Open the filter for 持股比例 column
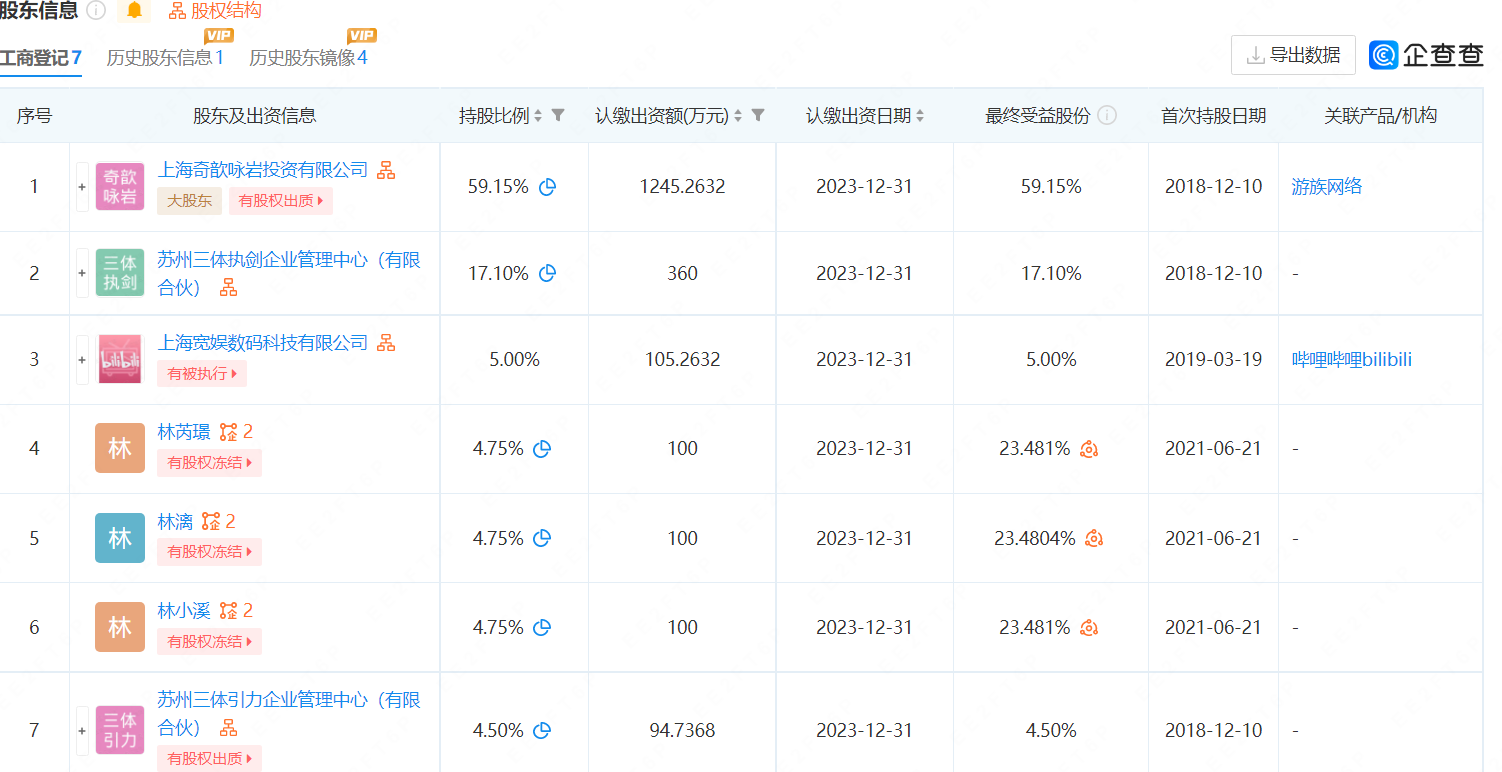 (x=558, y=115)
